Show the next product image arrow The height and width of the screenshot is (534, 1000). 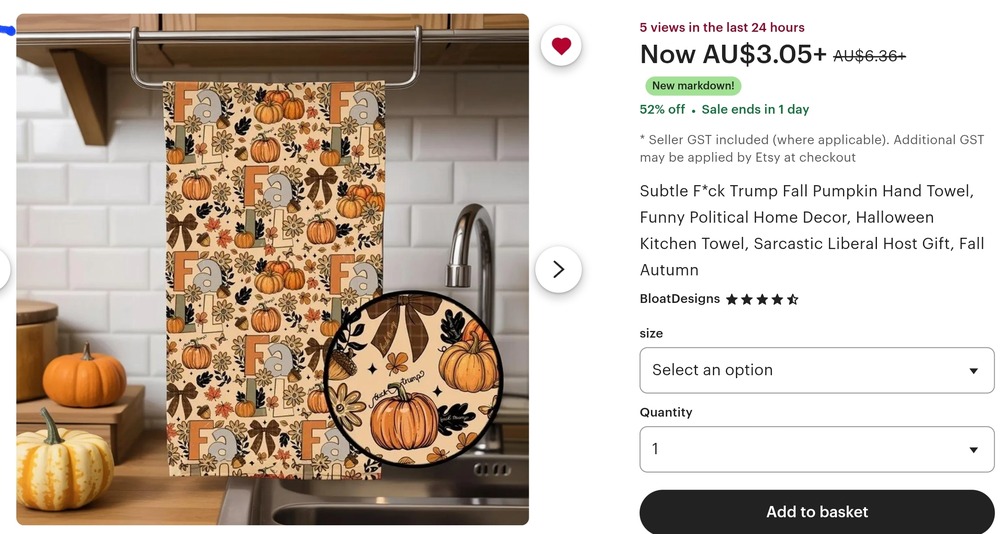[x=558, y=269]
